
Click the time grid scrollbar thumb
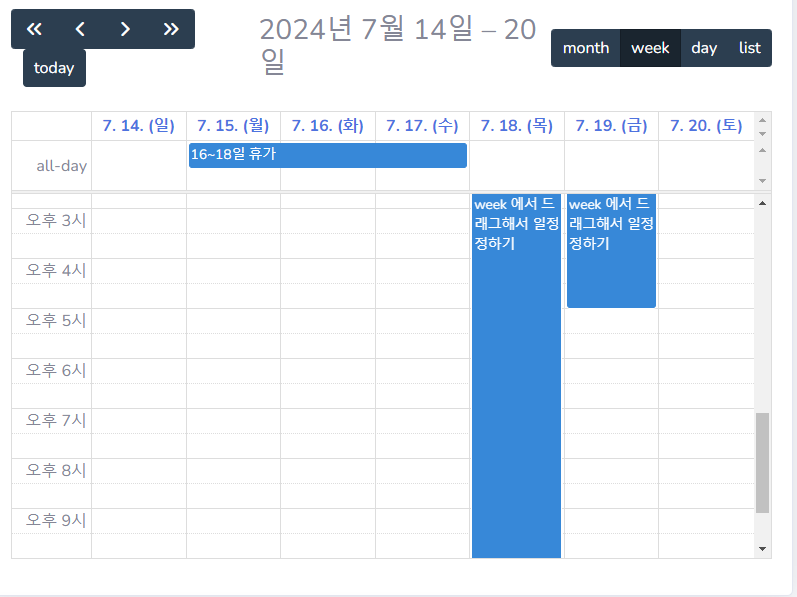(x=762, y=463)
